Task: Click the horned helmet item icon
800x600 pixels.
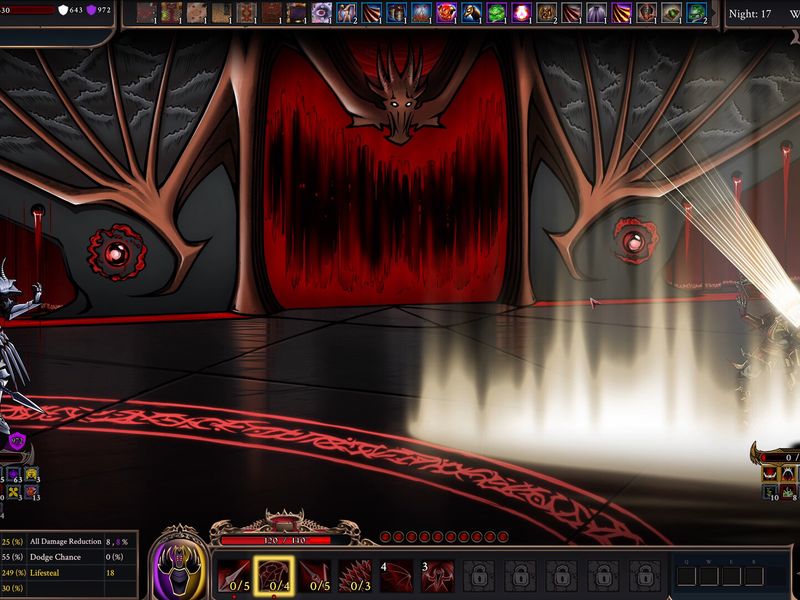Action: pyautogui.click(x=646, y=13)
